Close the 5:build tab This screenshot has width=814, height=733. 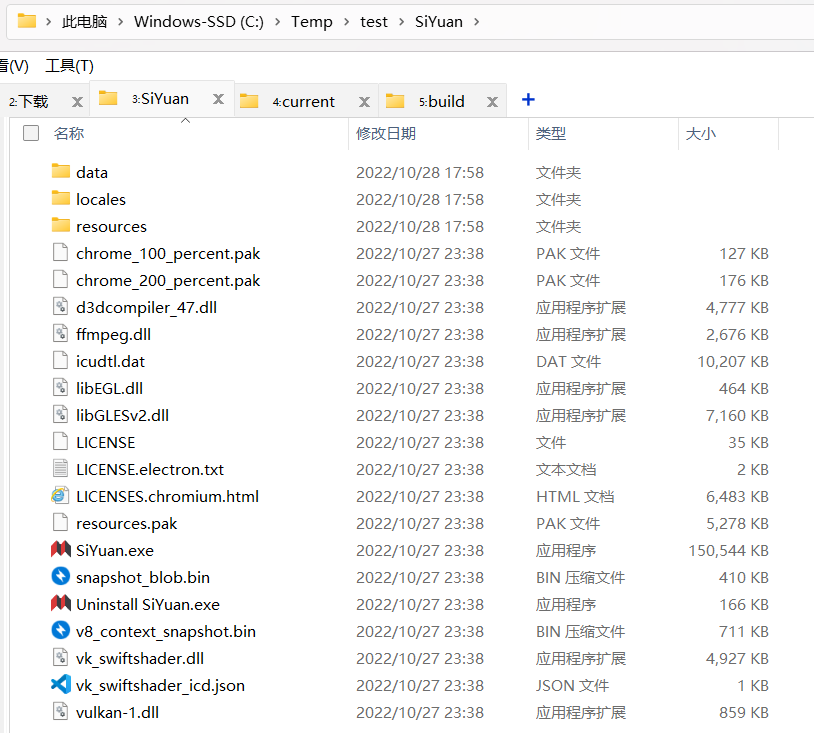[x=492, y=102]
